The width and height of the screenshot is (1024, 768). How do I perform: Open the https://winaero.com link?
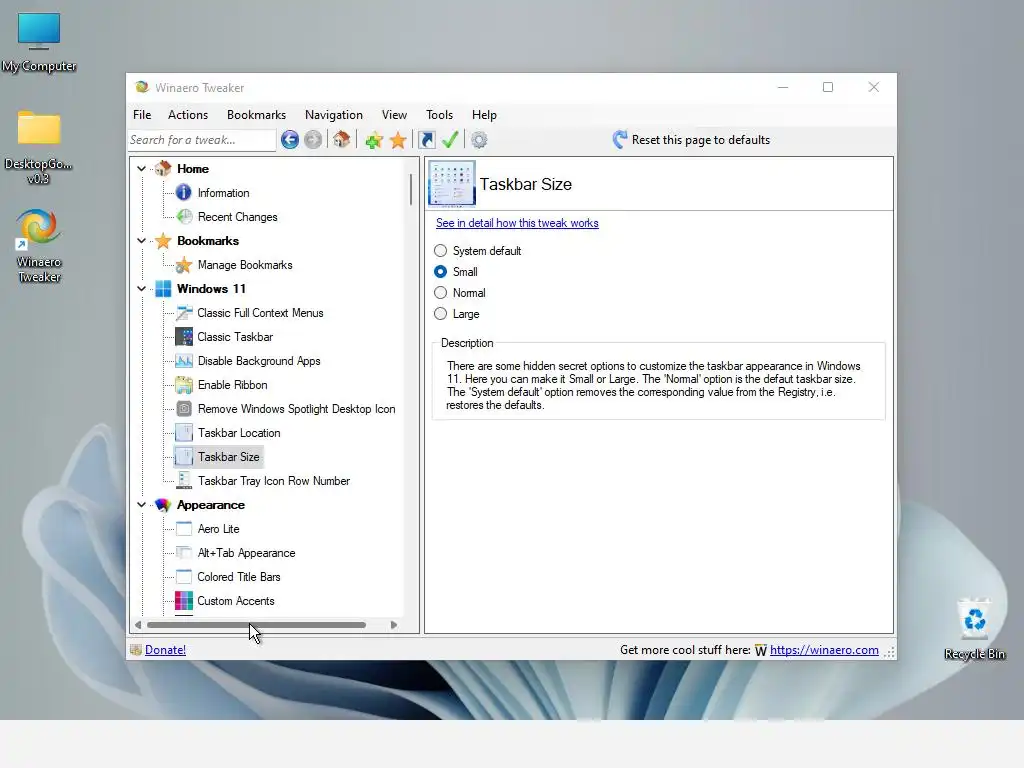pyautogui.click(x=824, y=650)
